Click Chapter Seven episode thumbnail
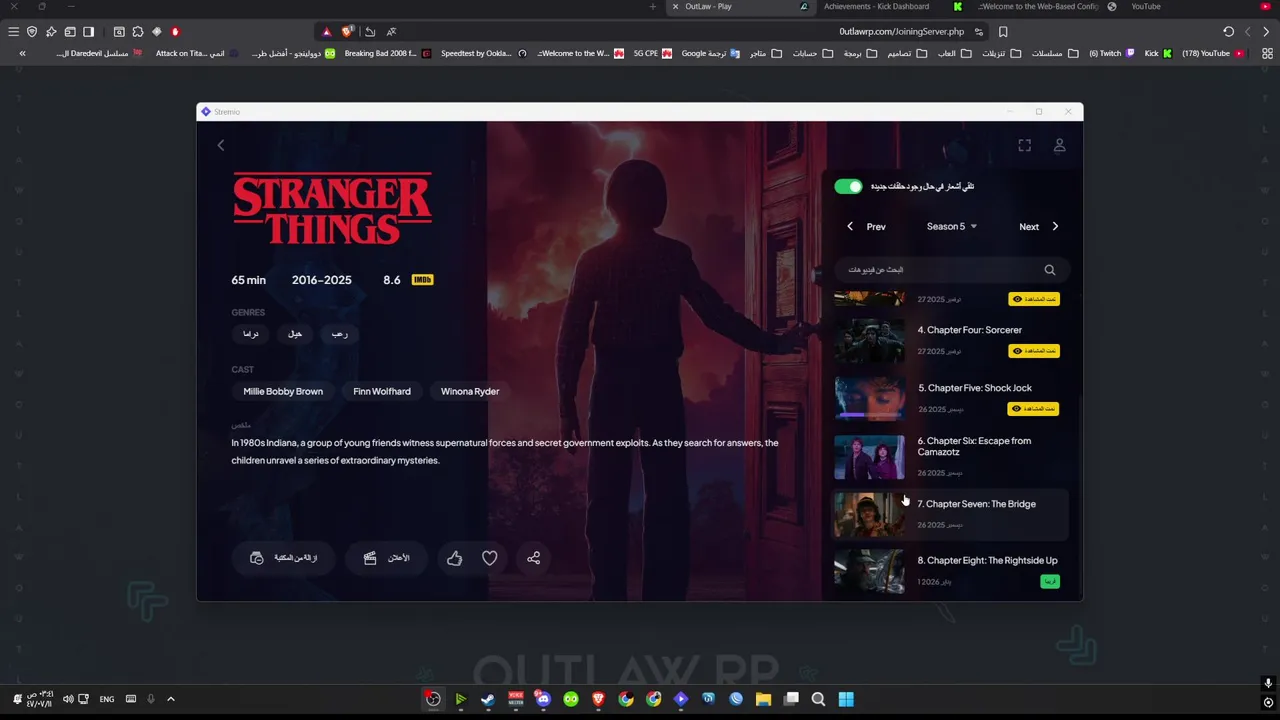This screenshot has width=1280, height=720. (x=869, y=515)
